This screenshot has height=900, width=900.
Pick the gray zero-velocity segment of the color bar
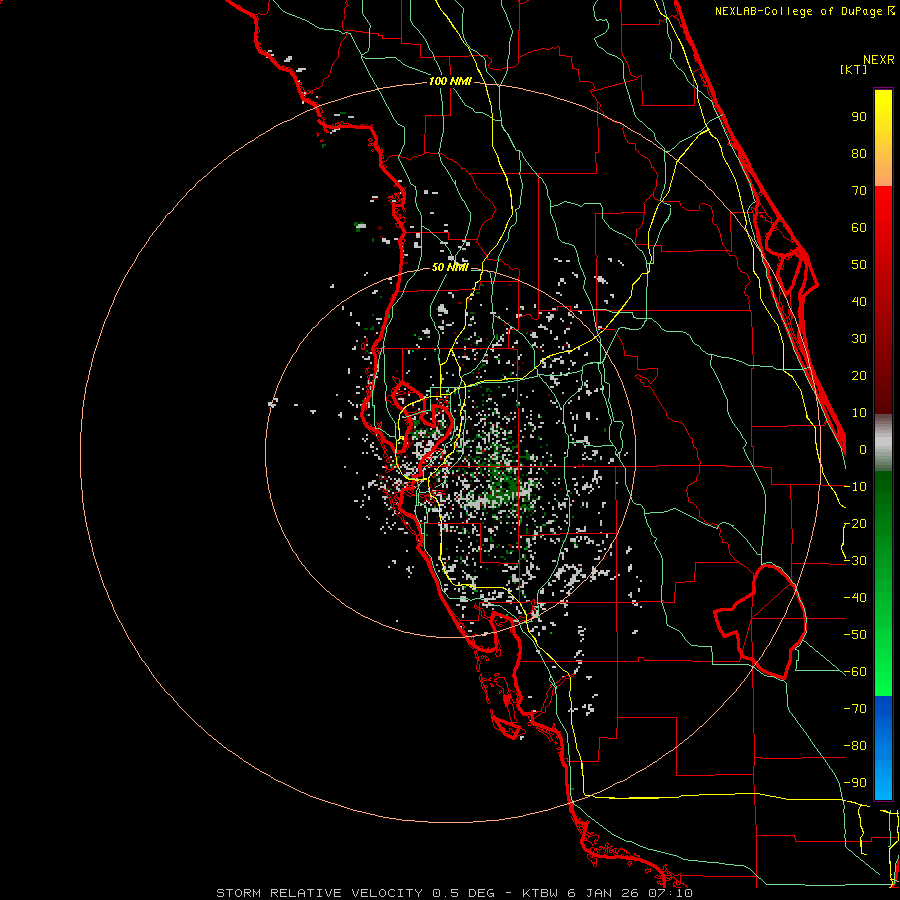[x=883, y=442]
